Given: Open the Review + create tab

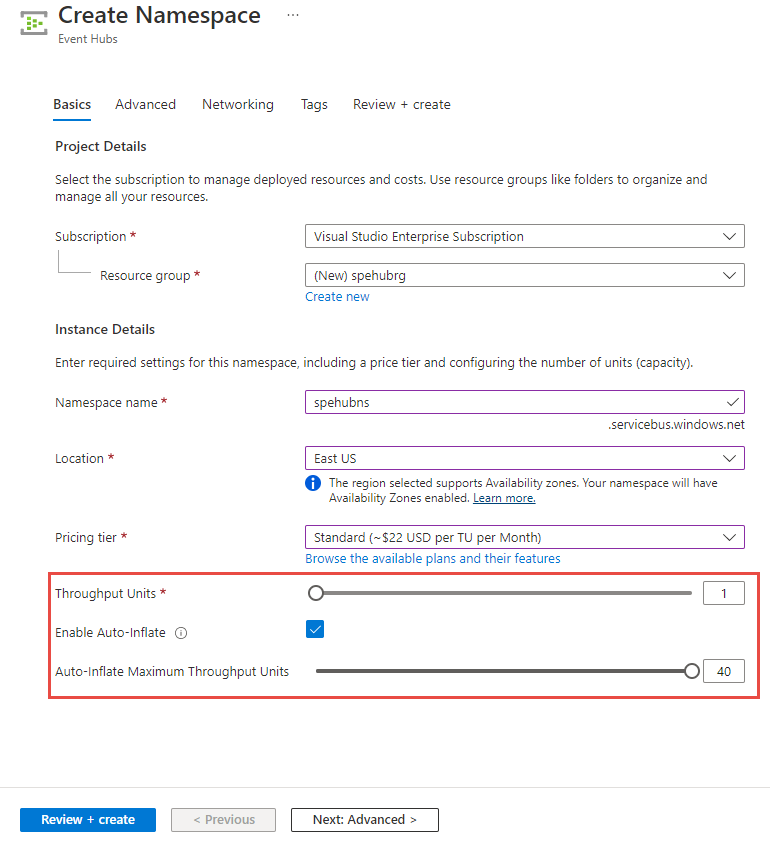Looking at the screenshot, I should pyautogui.click(x=401, y=104).
